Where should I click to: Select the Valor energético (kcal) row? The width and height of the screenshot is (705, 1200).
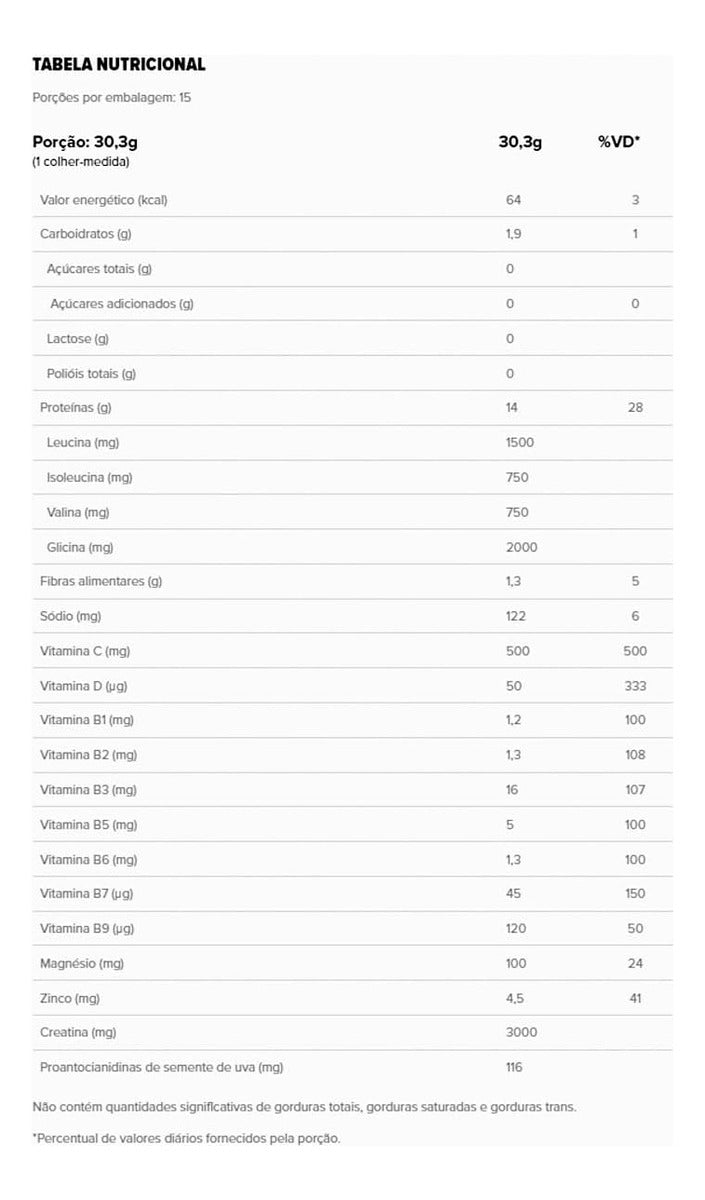[352, 200]
